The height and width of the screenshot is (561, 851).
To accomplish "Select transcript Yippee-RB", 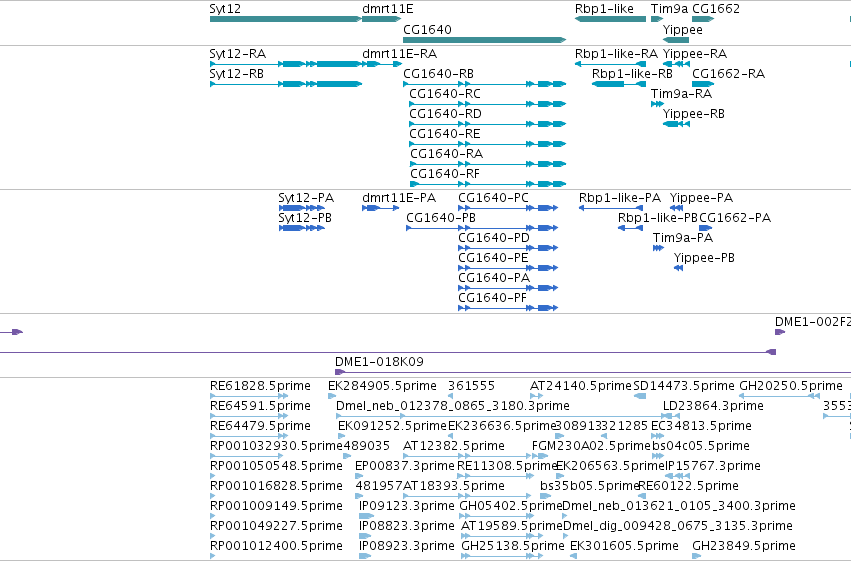I will [676, 124].
